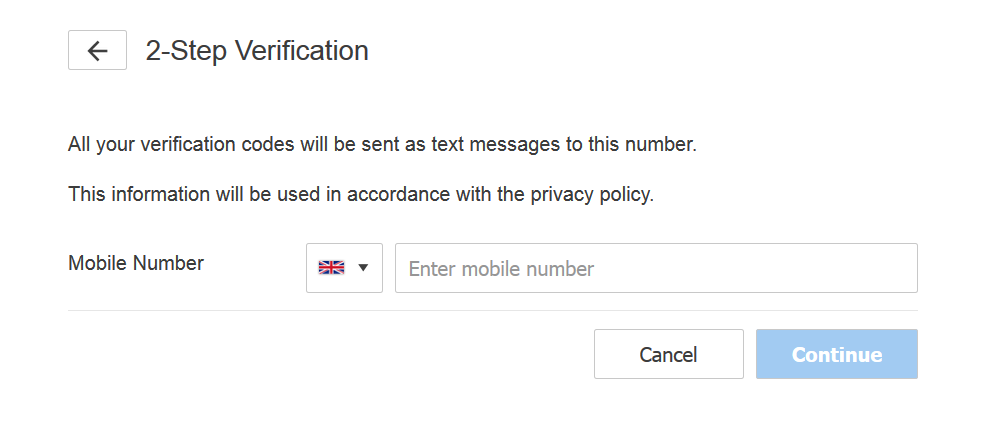
Task: Click the privacy information sentence
Action: click(361, 195)
